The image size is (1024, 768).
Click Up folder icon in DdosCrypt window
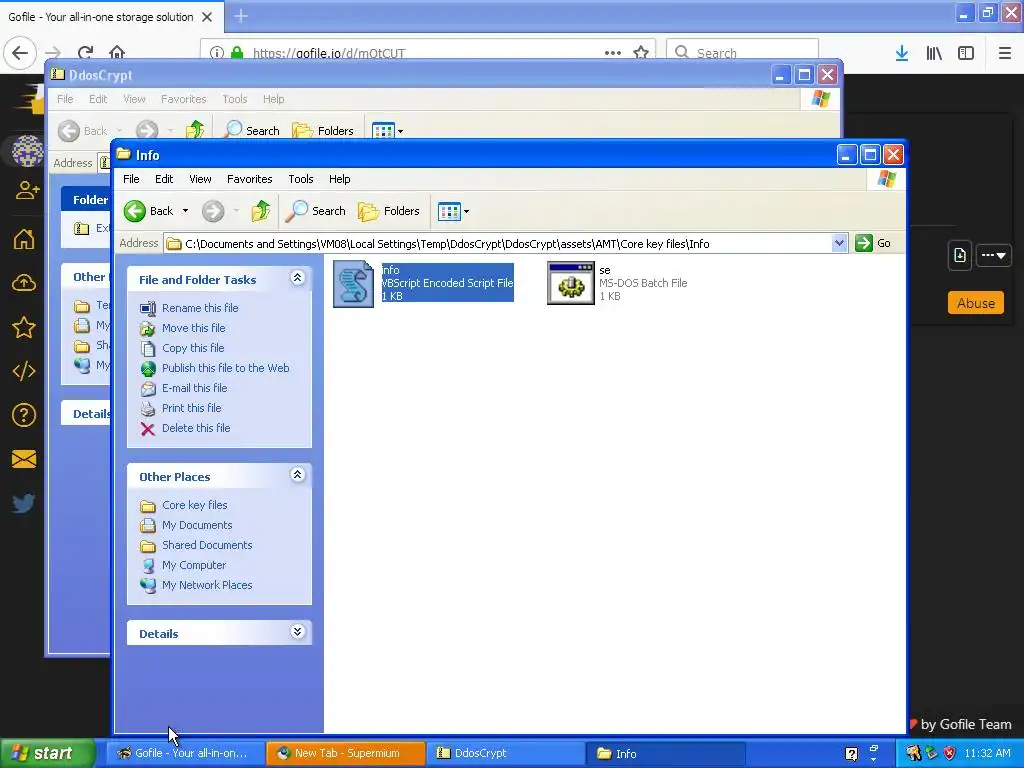(x=195, y=131)
